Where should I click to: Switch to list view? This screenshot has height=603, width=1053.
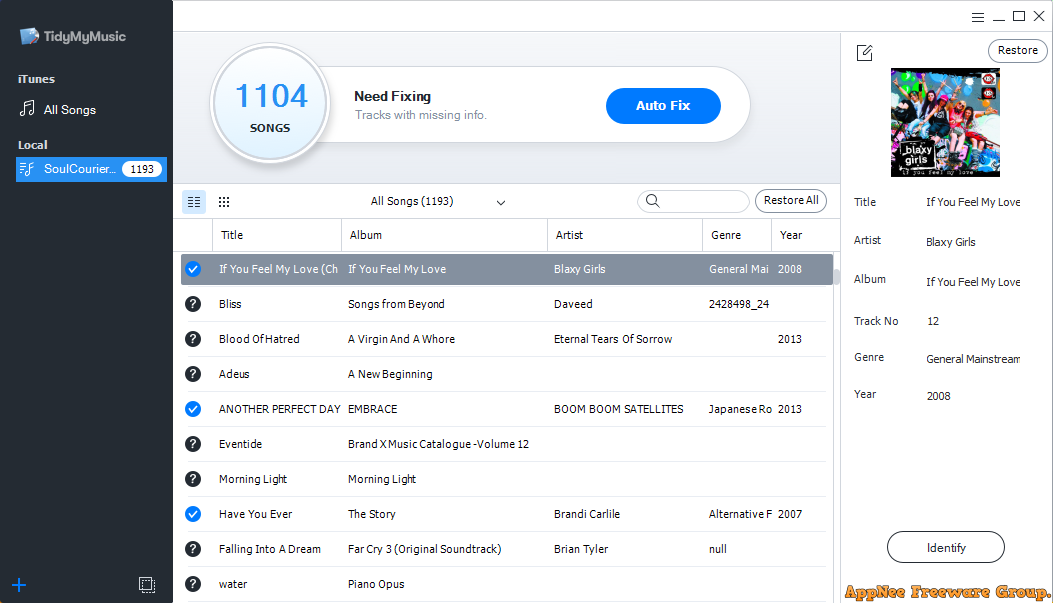194,201
